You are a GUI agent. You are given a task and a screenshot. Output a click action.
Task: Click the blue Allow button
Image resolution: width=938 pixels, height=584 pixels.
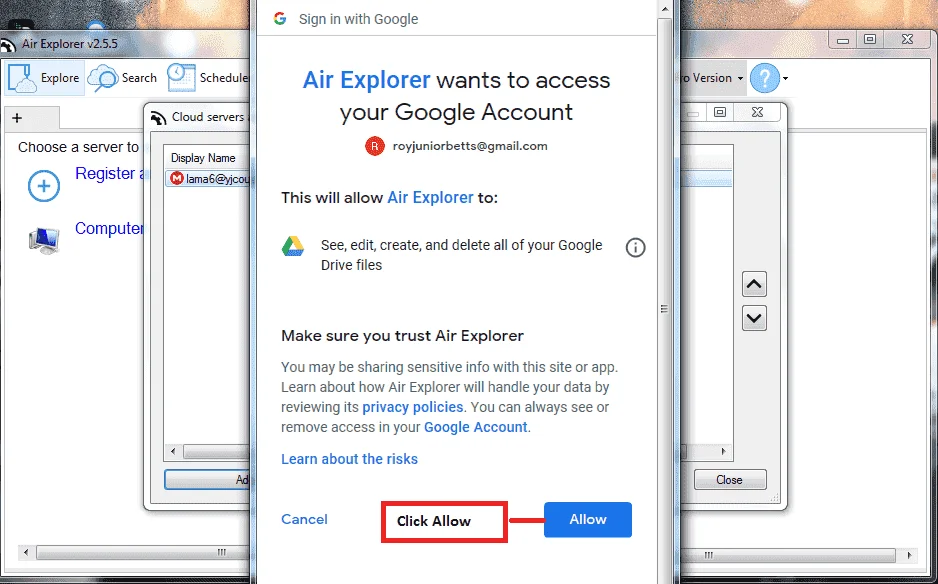pyautogui.click(x=587, y=519)
